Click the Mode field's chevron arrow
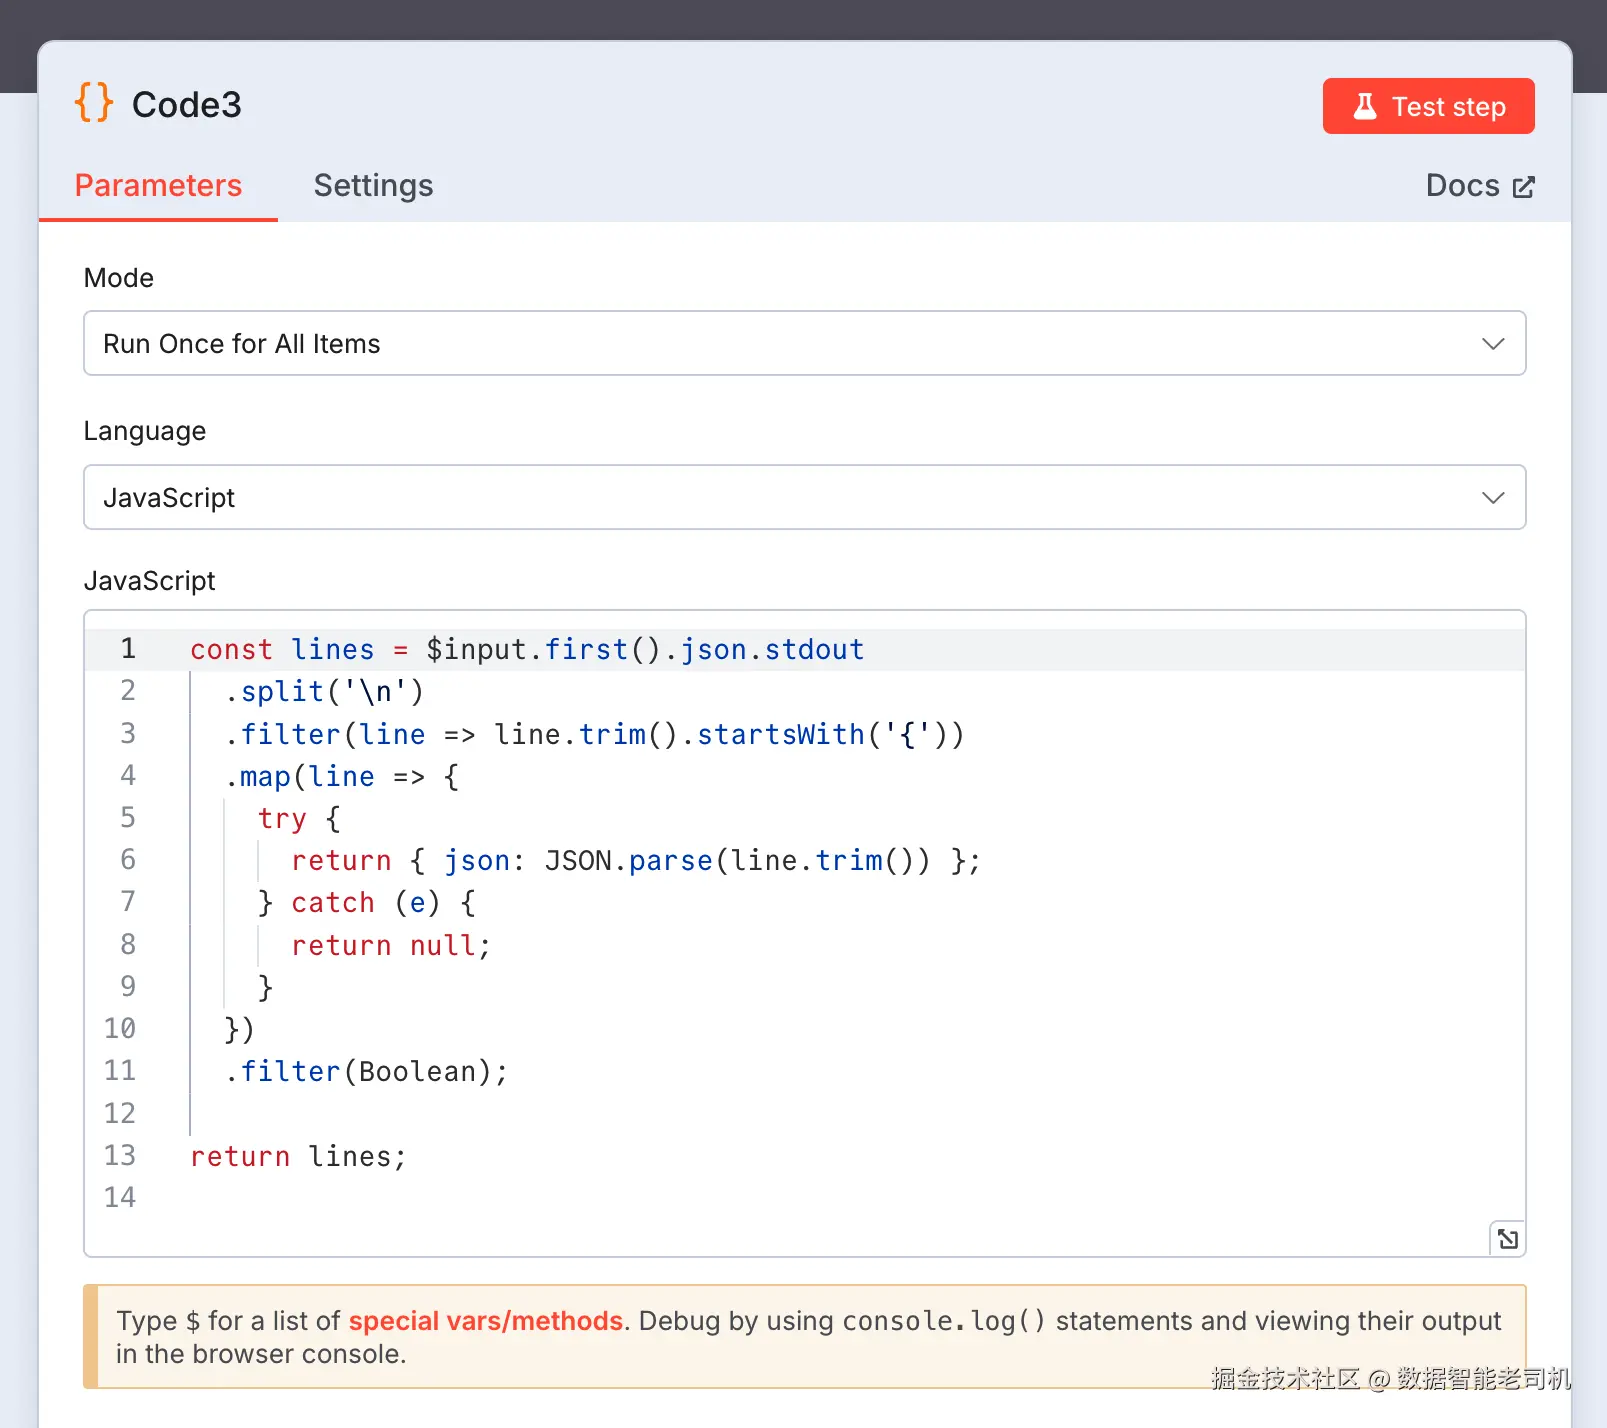Screen dimensions: 1607x1428 pos(1492,344)
